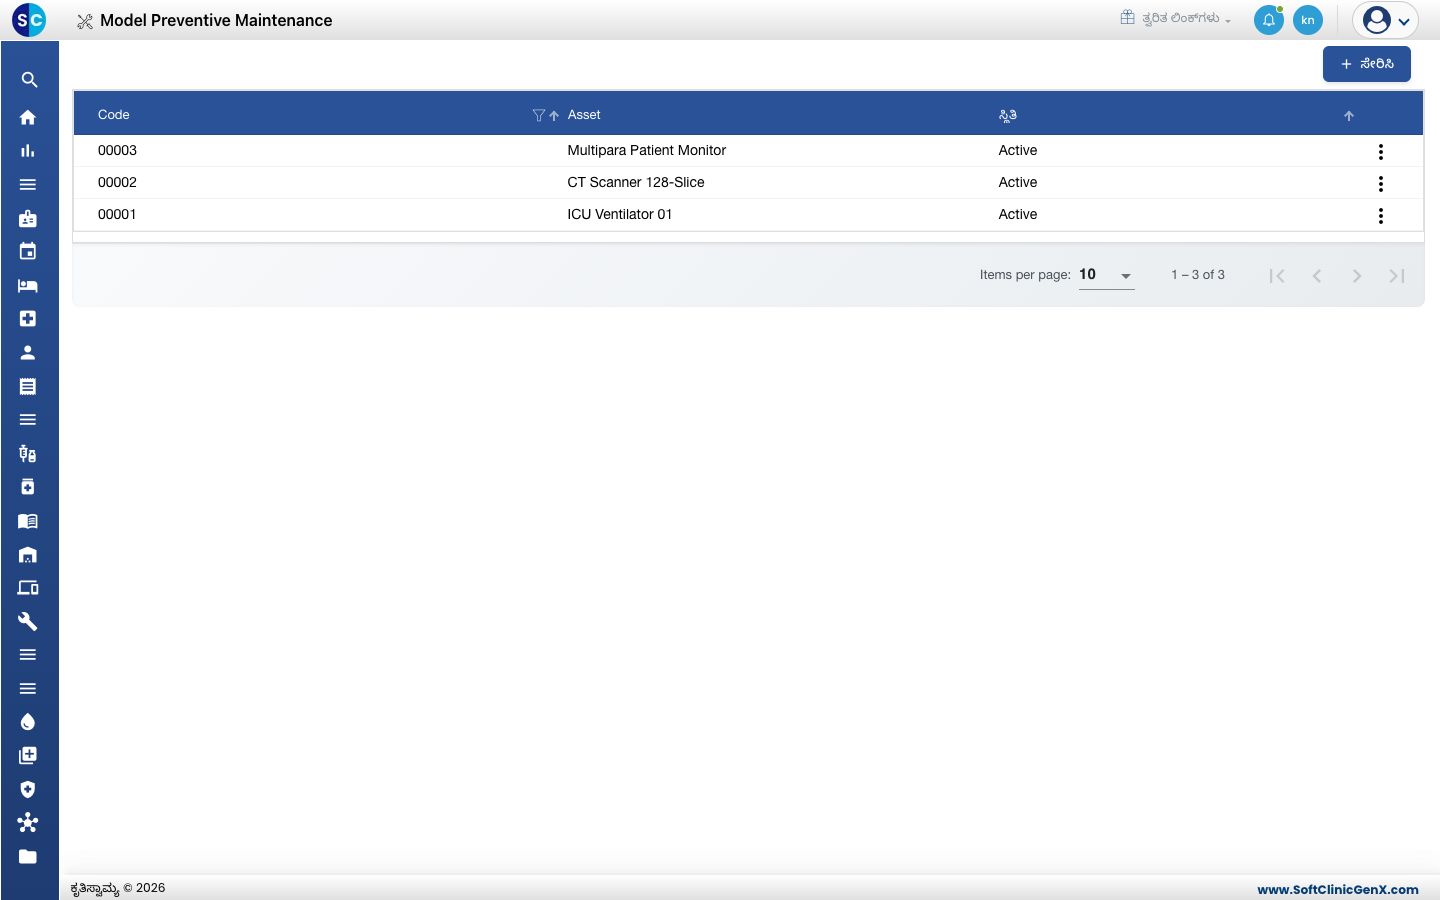Open the calendar icon in sidebar
This screenshot has height=900, width=1440.
(28, 252)
